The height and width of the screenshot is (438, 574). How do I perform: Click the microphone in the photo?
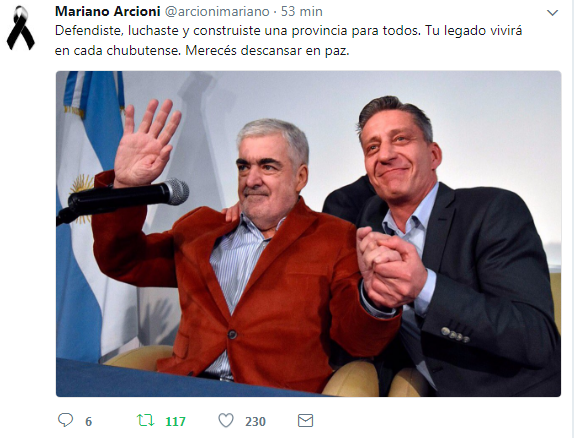click(123, 200)
